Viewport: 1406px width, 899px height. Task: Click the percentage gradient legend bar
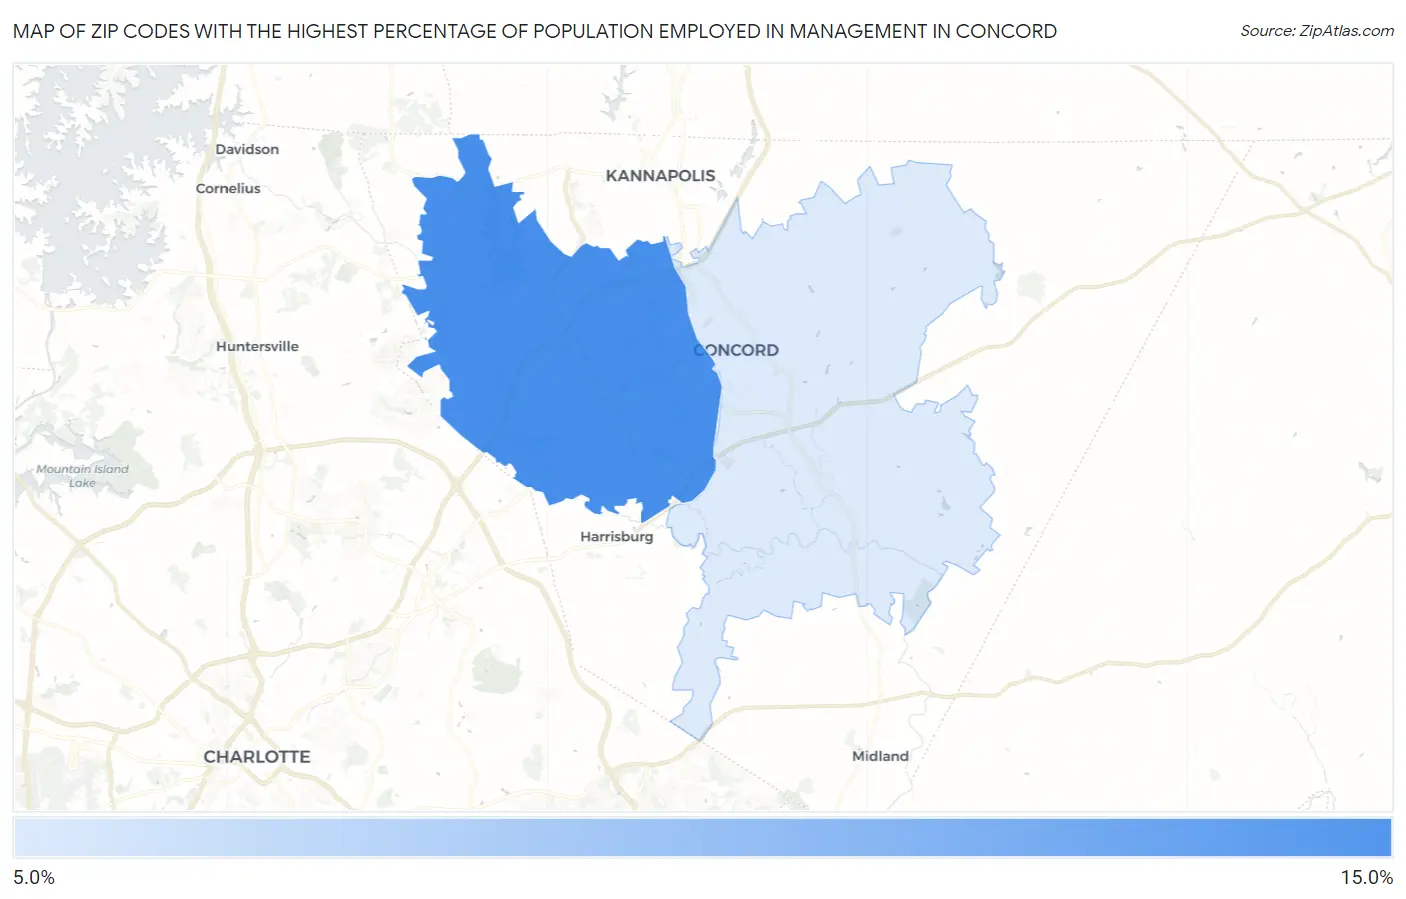[702, 837]
